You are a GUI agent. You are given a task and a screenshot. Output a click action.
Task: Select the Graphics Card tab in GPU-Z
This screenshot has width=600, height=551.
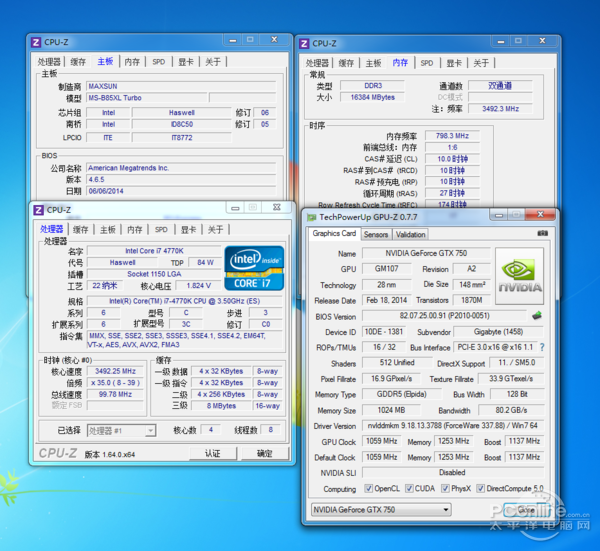[334, 233]
